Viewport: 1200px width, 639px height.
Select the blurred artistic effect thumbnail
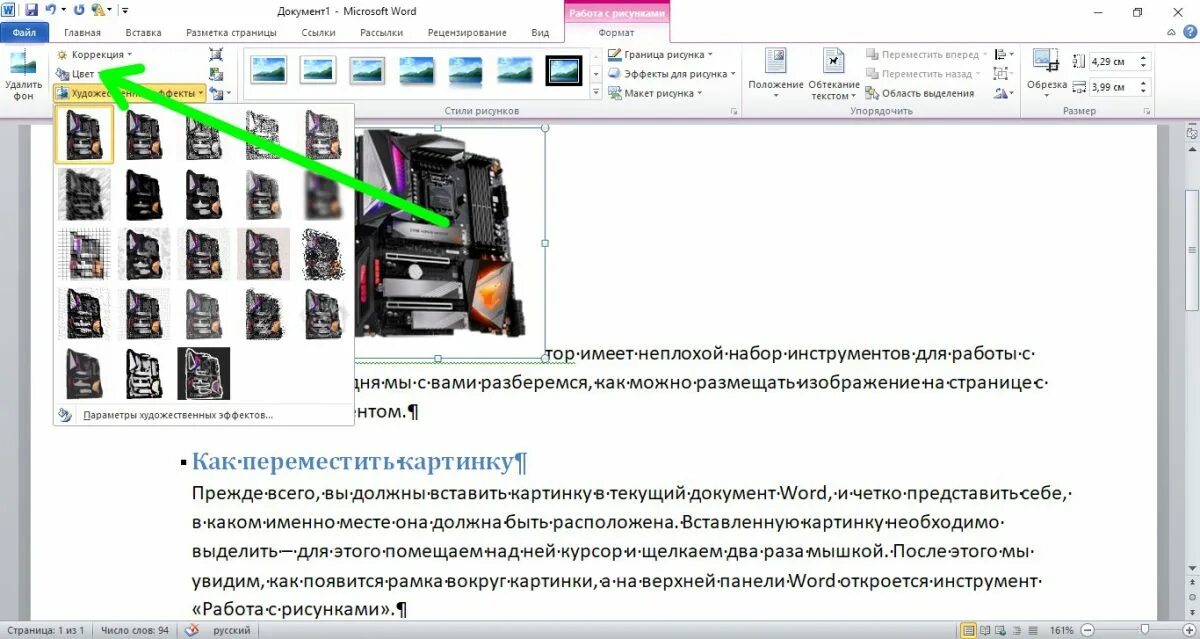(325, 195)
